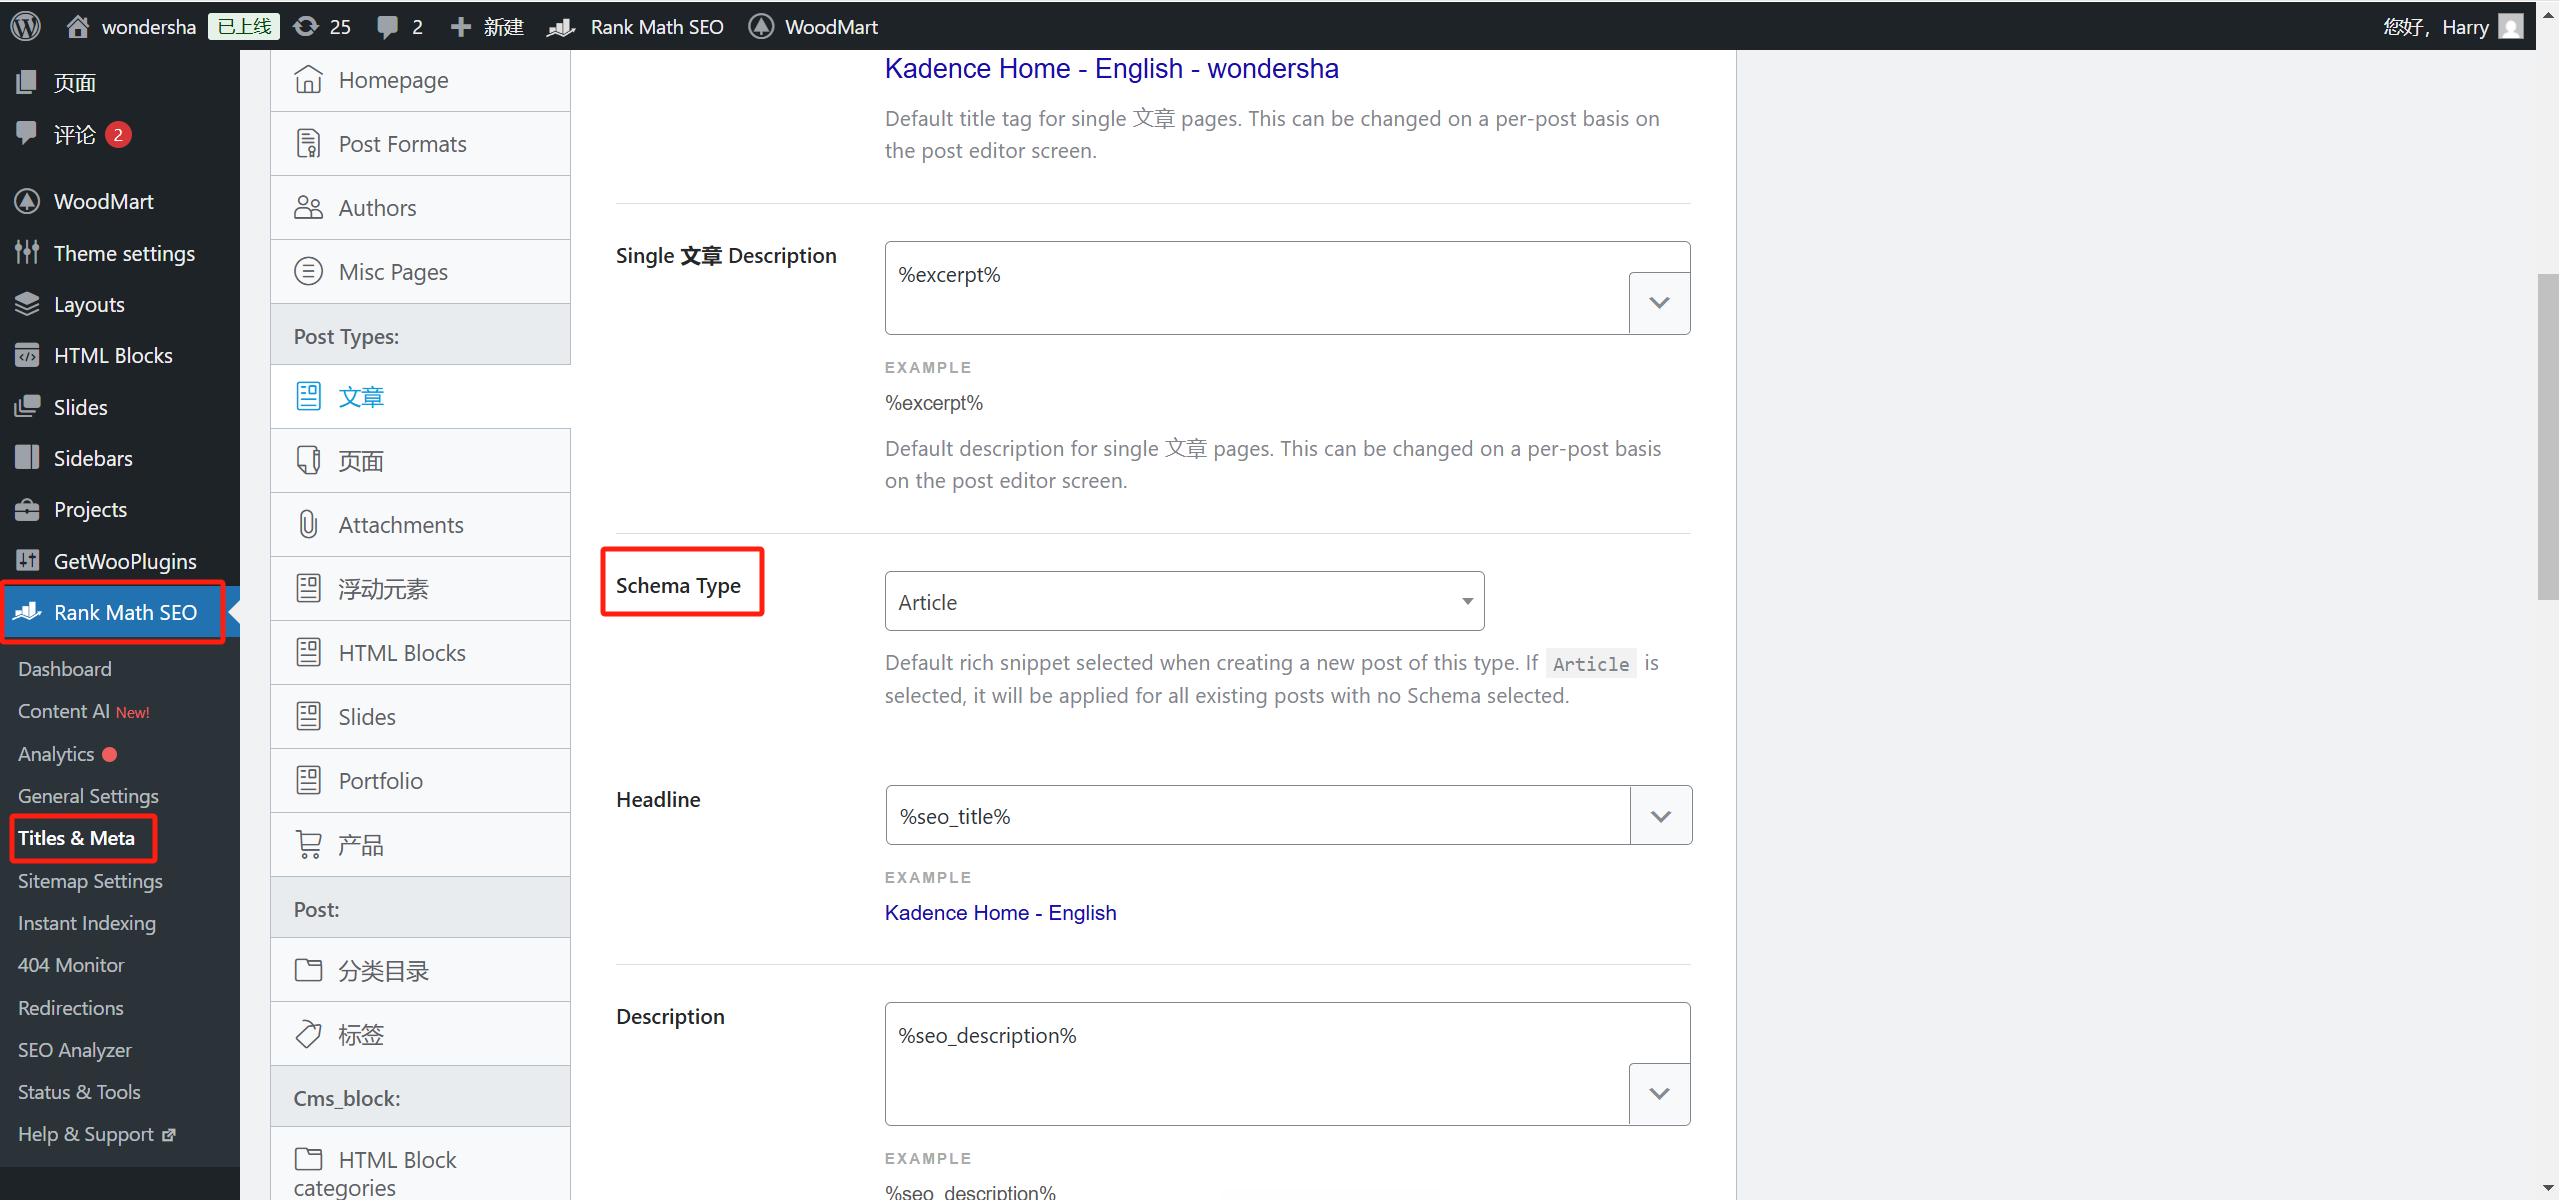Switch to the Misc Pages tab
Screen dimensions: 2559x1200
coord(392,272)
